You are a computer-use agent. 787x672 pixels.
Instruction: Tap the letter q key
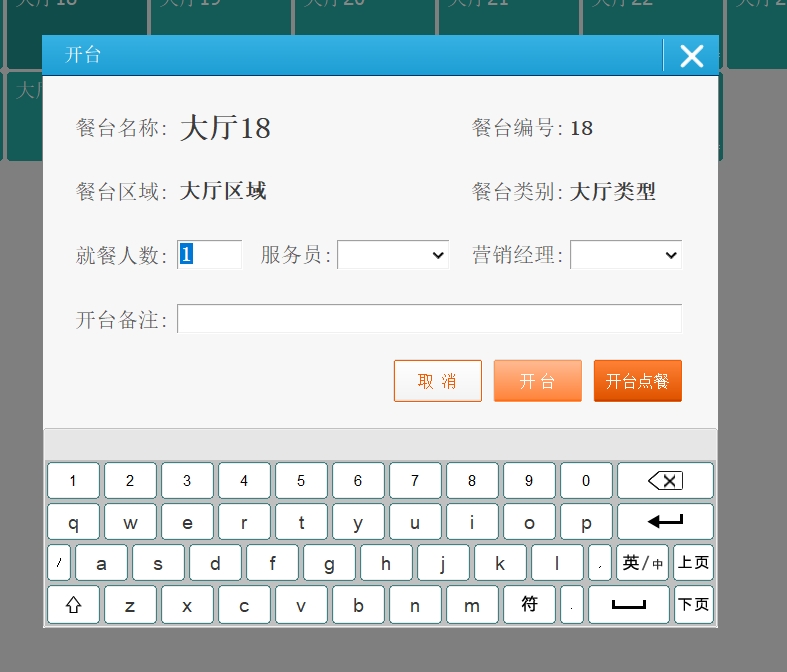coord(73,522)
